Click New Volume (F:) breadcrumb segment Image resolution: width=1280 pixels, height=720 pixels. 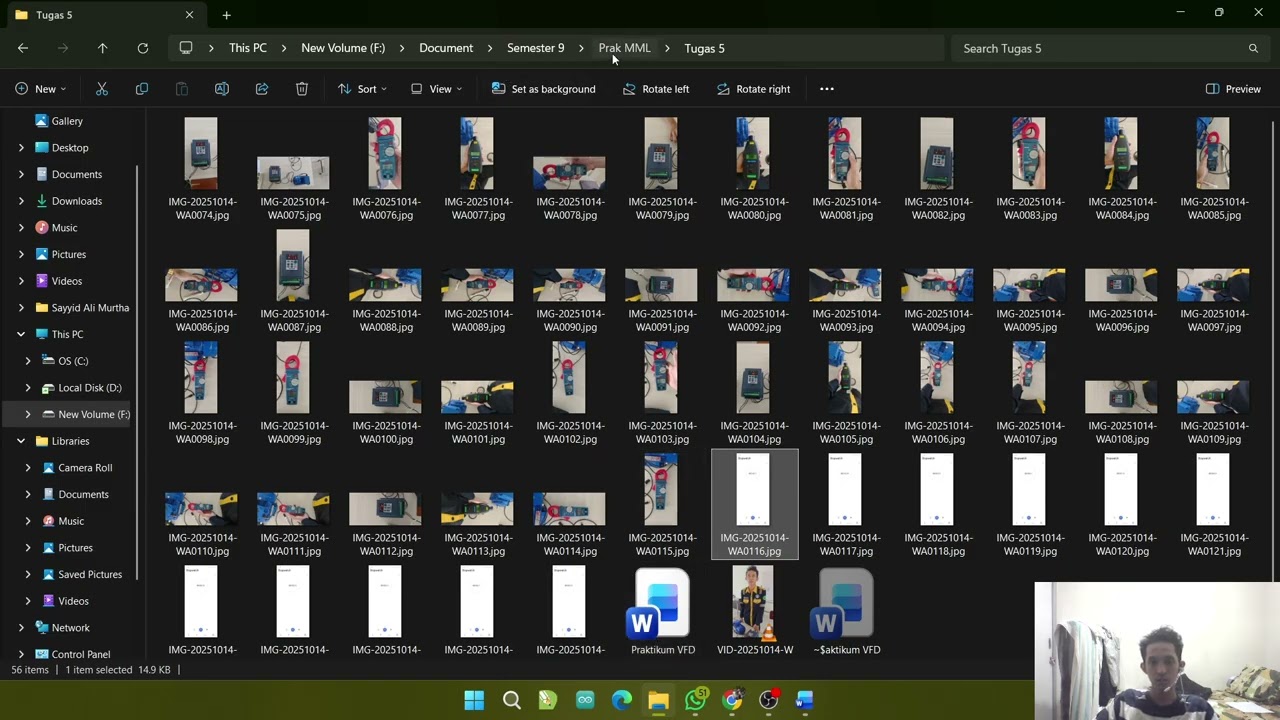[343, 48]
